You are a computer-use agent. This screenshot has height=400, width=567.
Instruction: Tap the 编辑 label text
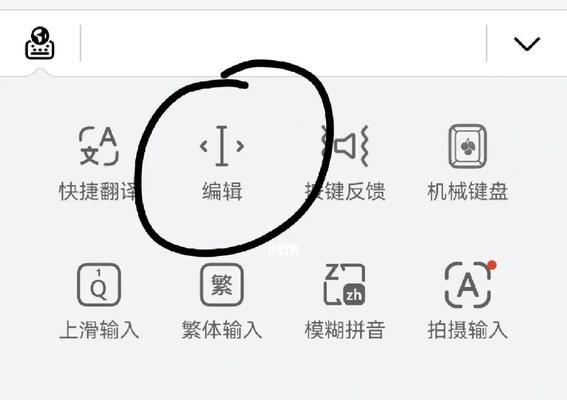[222, 191]
